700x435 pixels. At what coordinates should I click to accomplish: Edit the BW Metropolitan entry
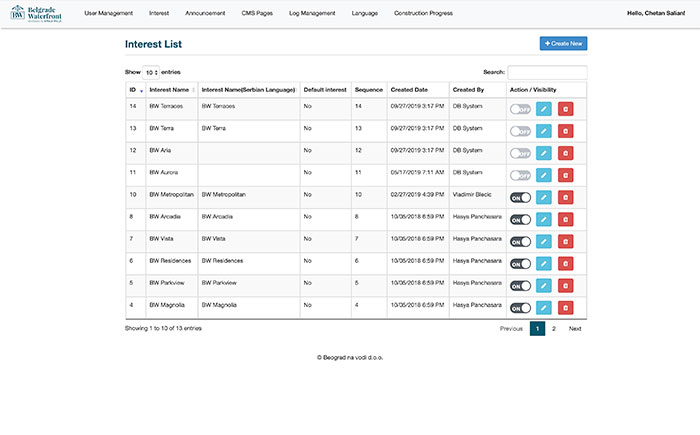pyautogui.click(x=543, y=197)
